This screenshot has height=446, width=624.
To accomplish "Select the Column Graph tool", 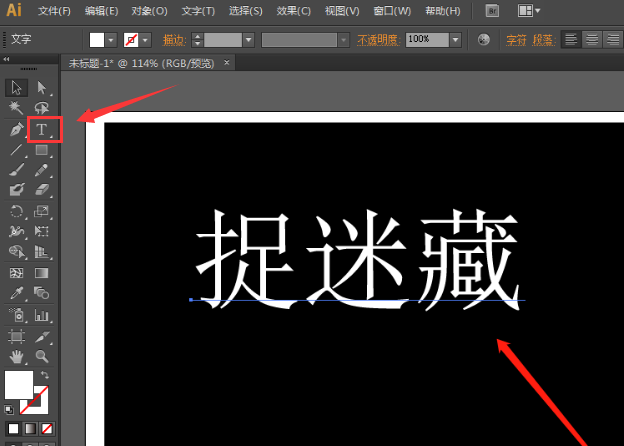I will pos(42,315).
